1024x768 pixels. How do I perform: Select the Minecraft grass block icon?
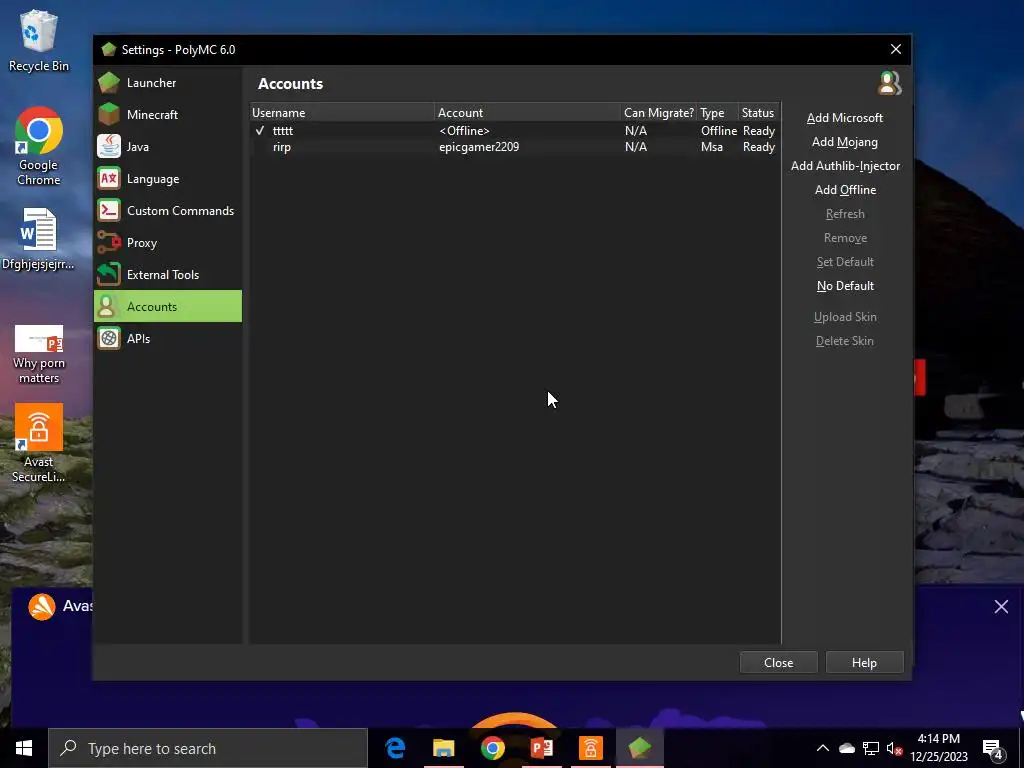pos(109,114)
